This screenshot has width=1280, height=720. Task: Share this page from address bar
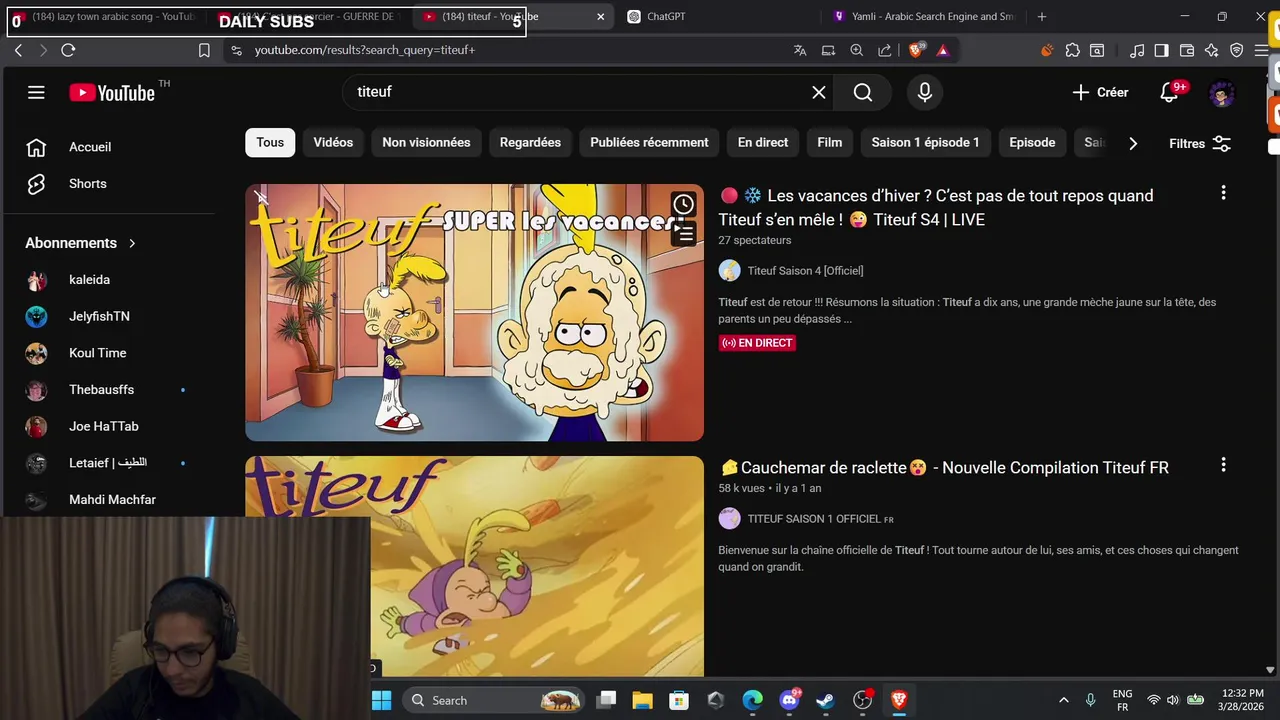[x=885, y=50]
